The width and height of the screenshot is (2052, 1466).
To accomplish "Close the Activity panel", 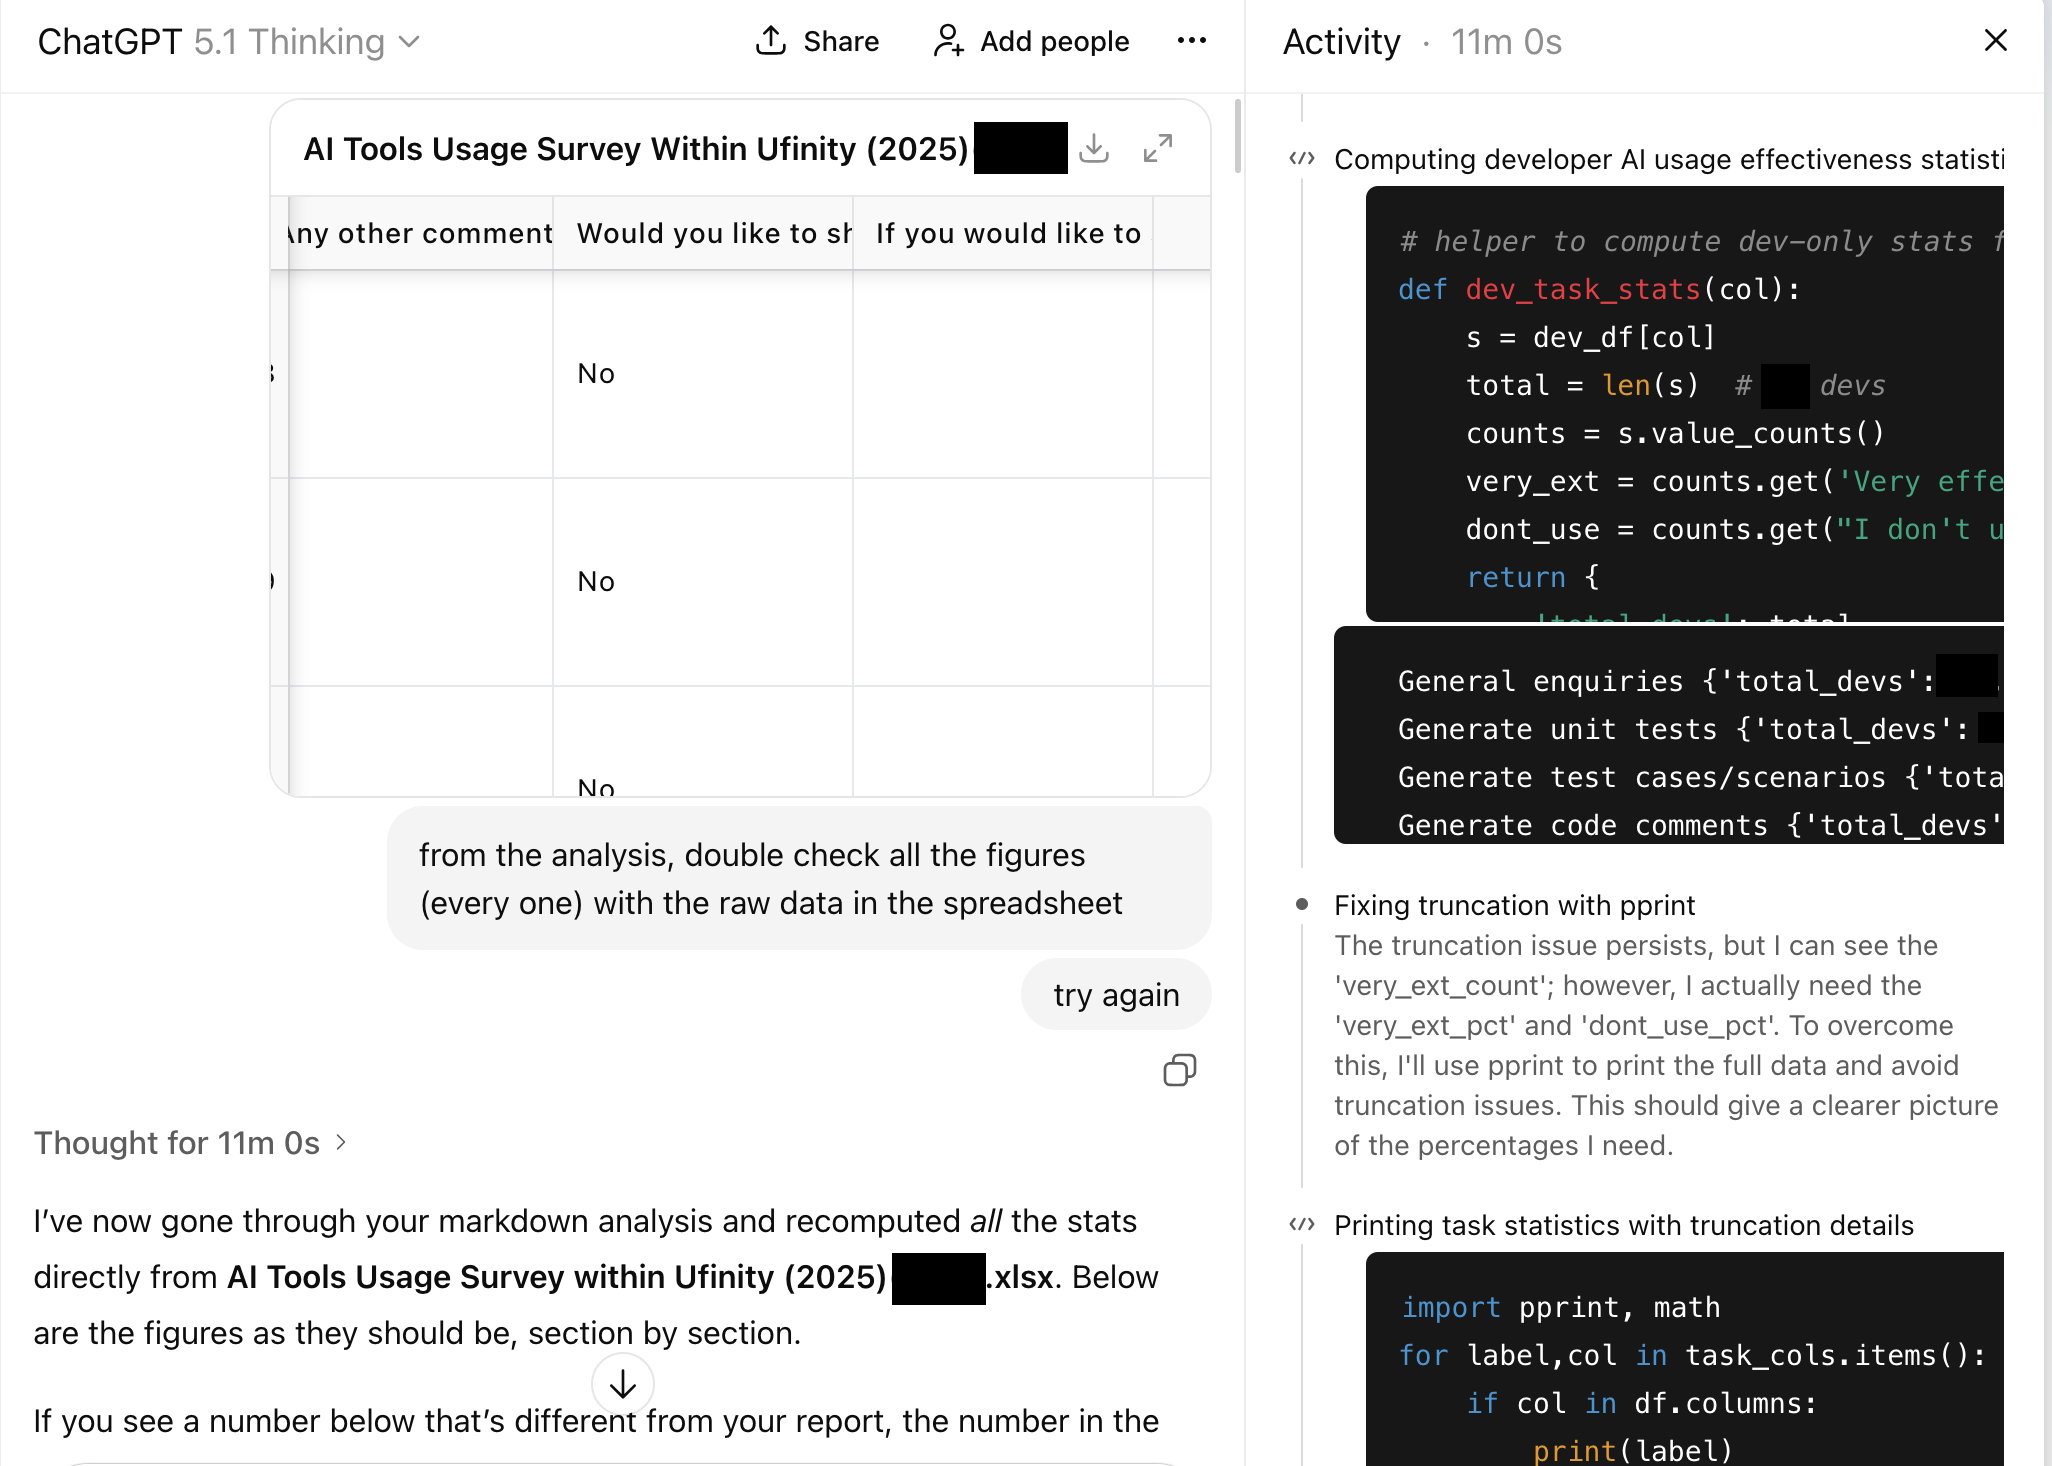I will (x=1995, y=41).
